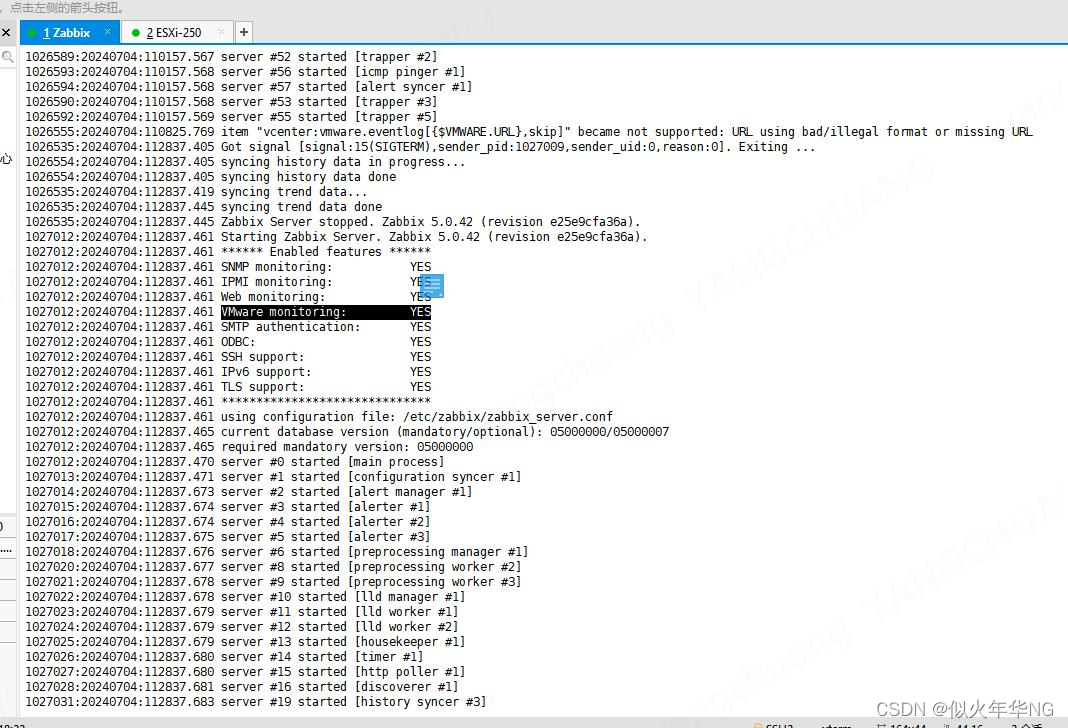
Task: Click the 'Web monitoring:' line
Action: coord(228,297)
